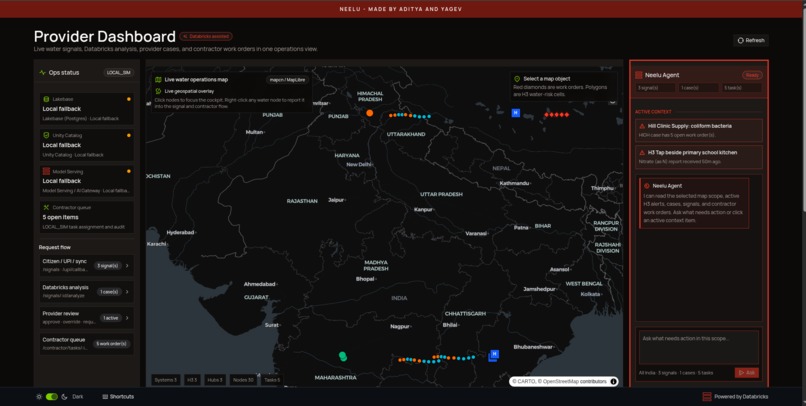Click the Hill Clinic Supply warning triangle
Screen dimensions: 806x406
(x=642, y=126)
